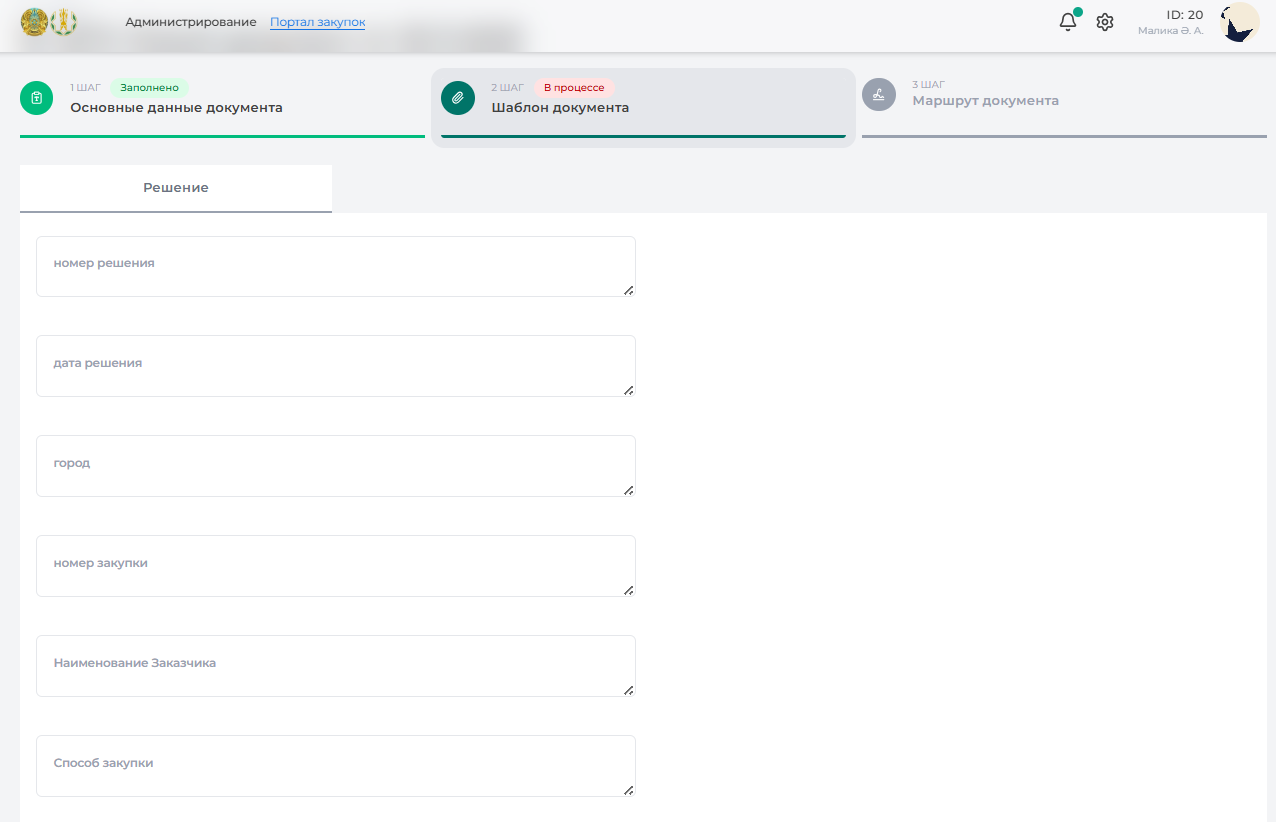The image size is (1276, 822).
Task: Click the step 1 clipboard icon
Action: [37, 98]
